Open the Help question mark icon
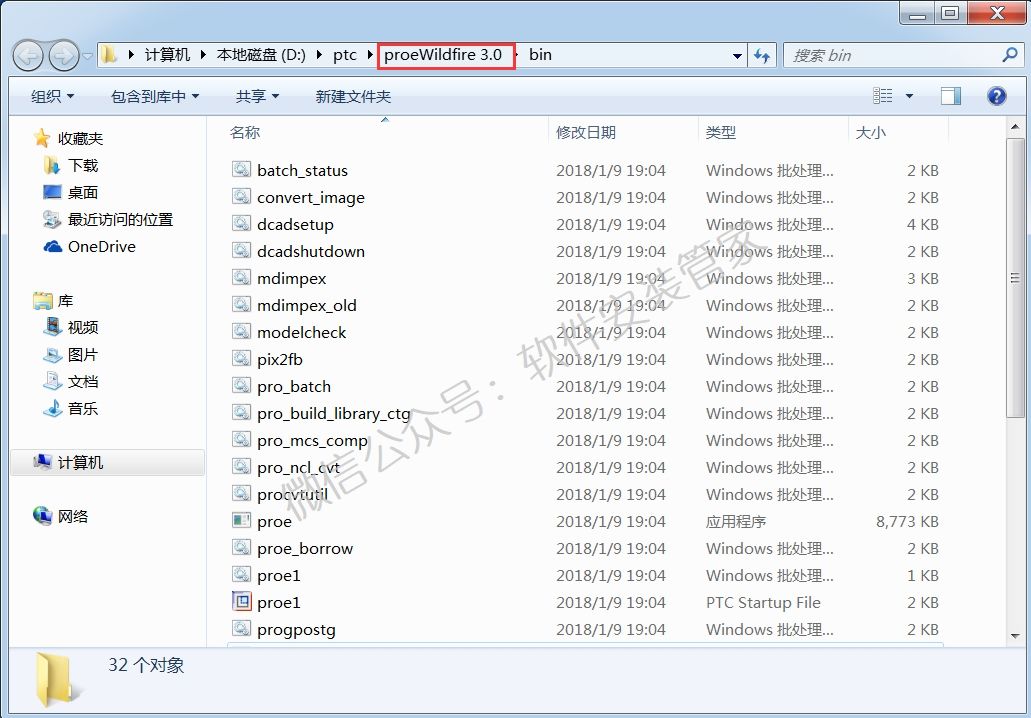 click(996, 96)
